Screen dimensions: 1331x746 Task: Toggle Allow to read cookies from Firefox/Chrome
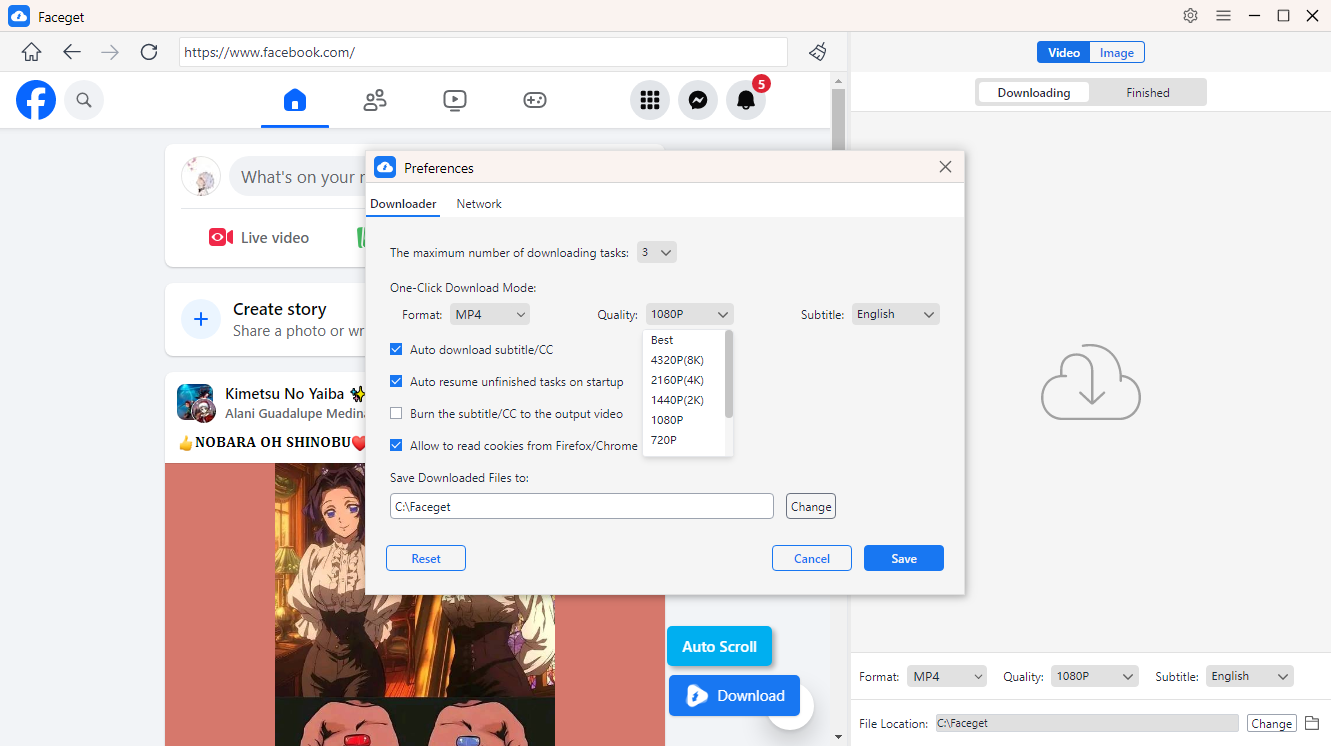click(x=397, y=445)
